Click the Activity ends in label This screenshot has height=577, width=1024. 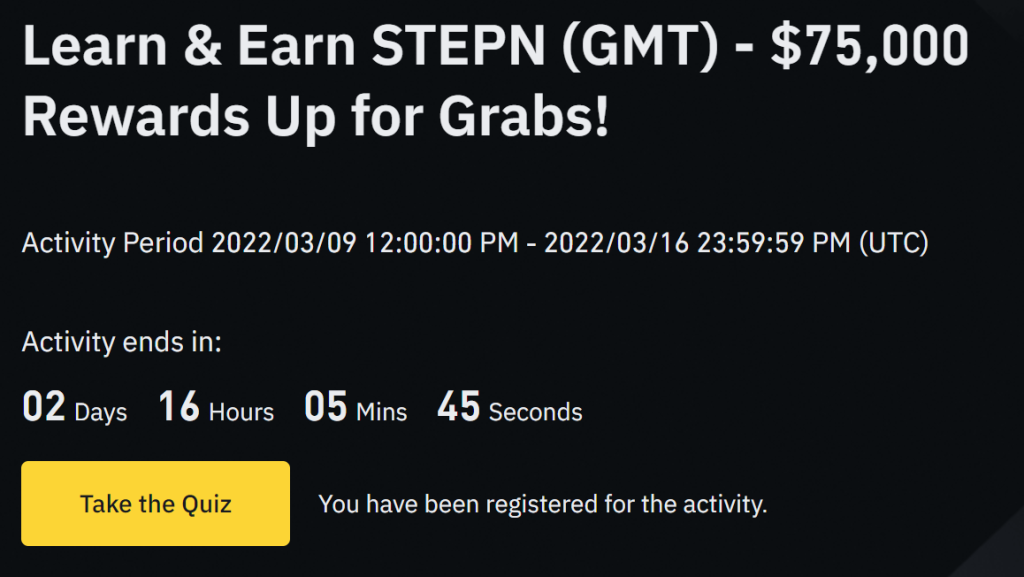coord(121,342)
